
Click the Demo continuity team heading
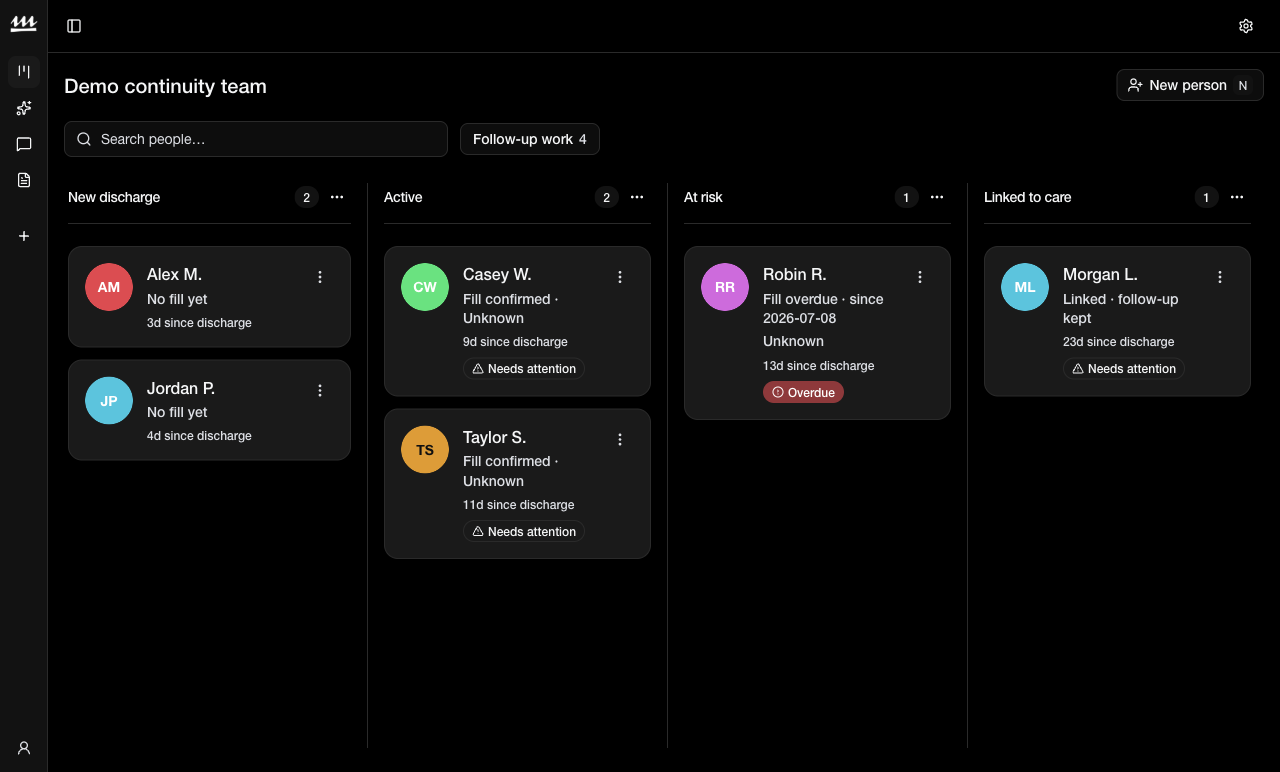165,86
